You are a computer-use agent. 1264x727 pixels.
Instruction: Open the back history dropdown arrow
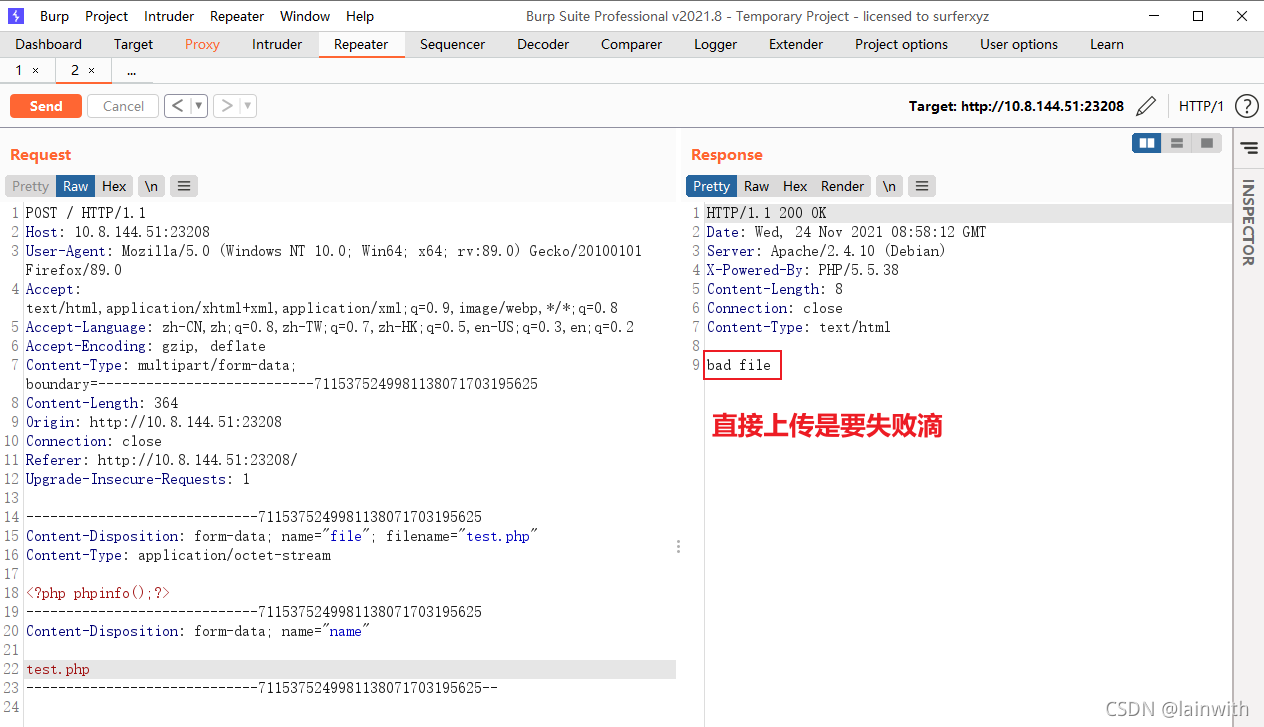coord(199,105)
